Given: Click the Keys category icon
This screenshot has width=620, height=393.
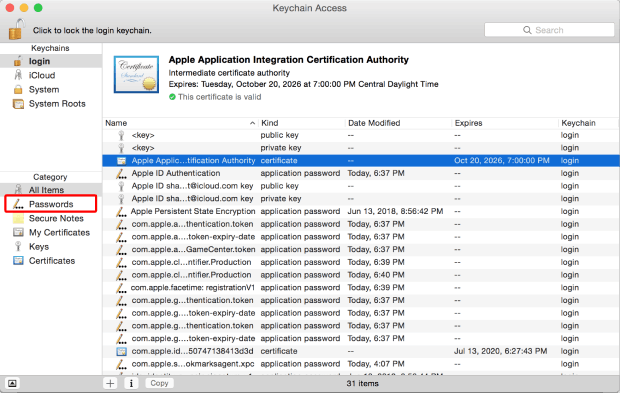Looking at the screenshot, I should 18,247.
